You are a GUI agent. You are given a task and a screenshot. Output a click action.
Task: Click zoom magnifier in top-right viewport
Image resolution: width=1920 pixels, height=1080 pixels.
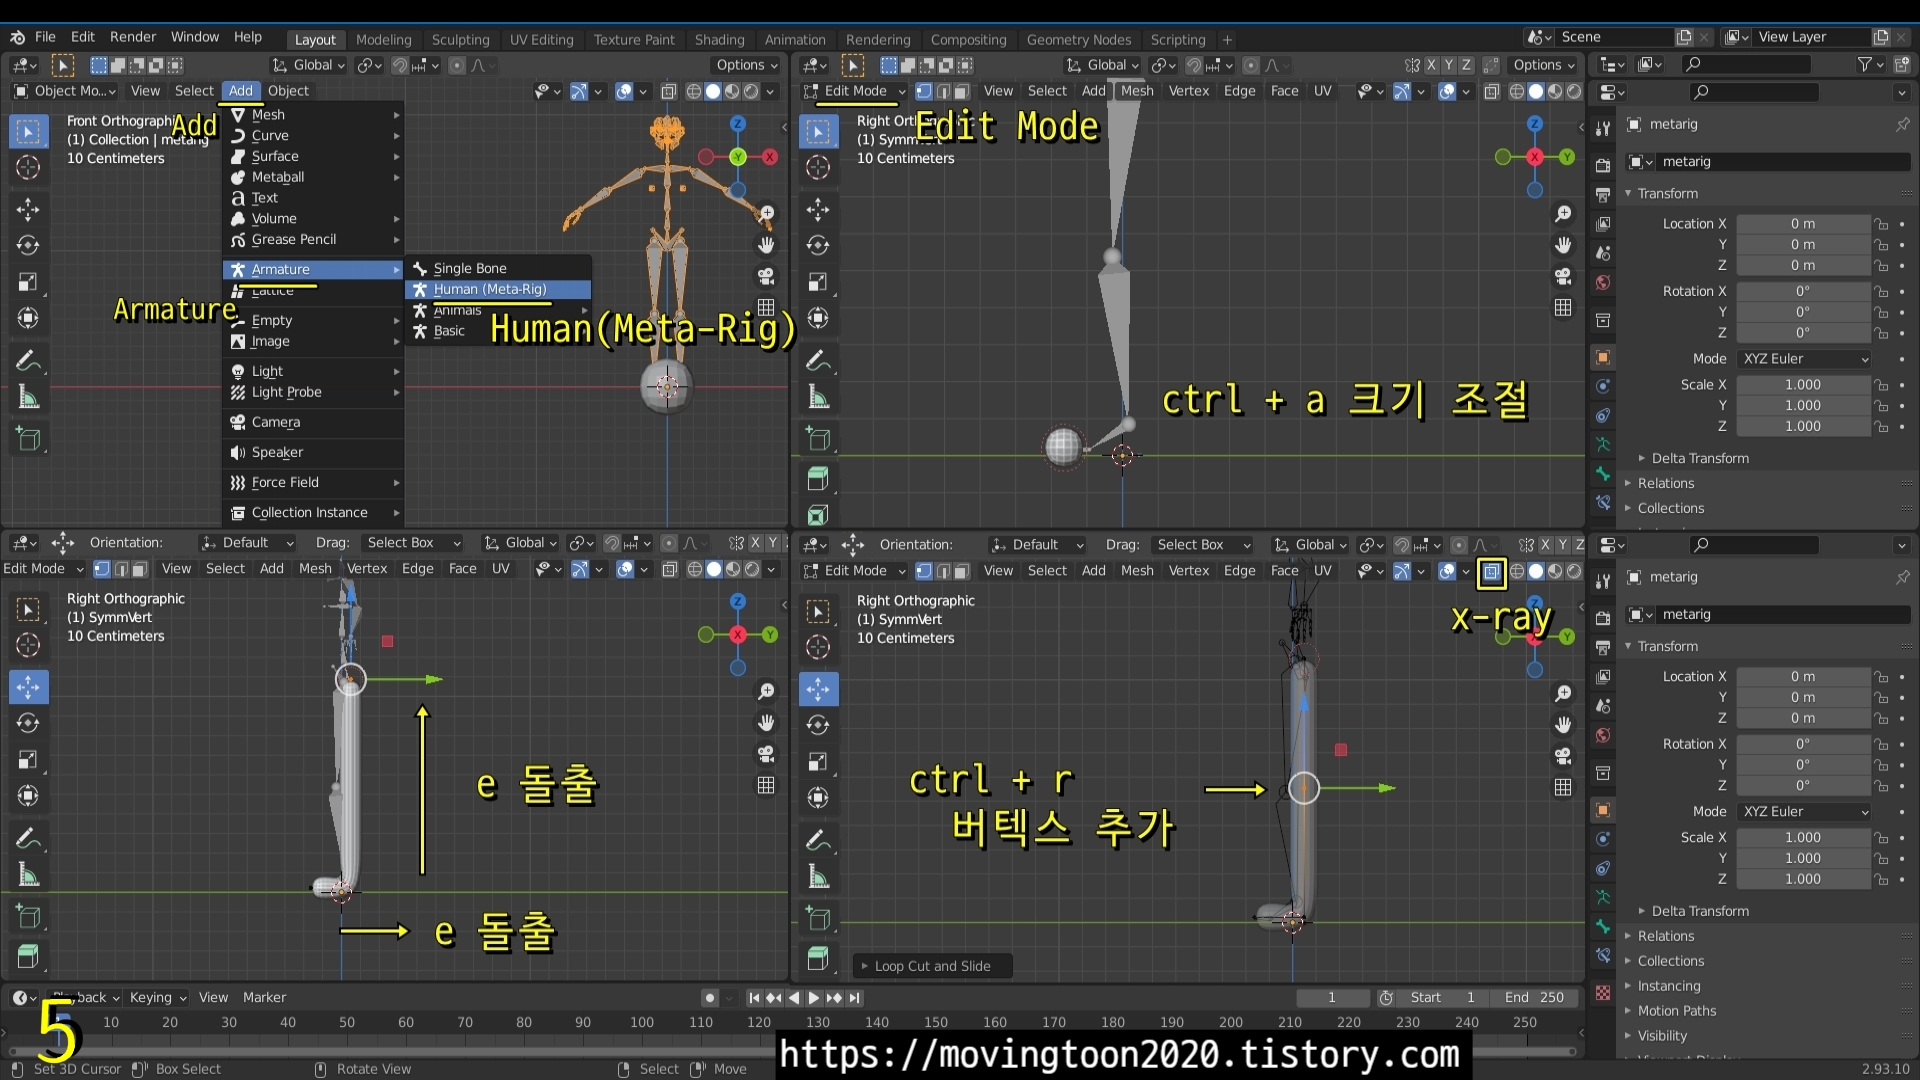point(1563,214)
